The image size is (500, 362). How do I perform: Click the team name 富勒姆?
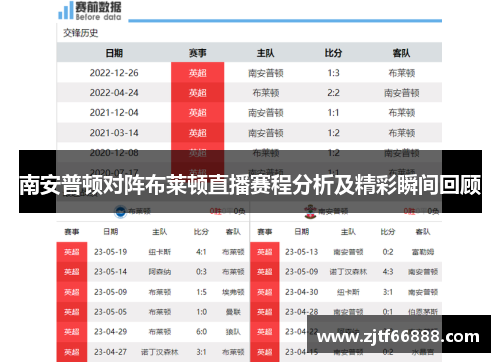click(x=423, y=252)
